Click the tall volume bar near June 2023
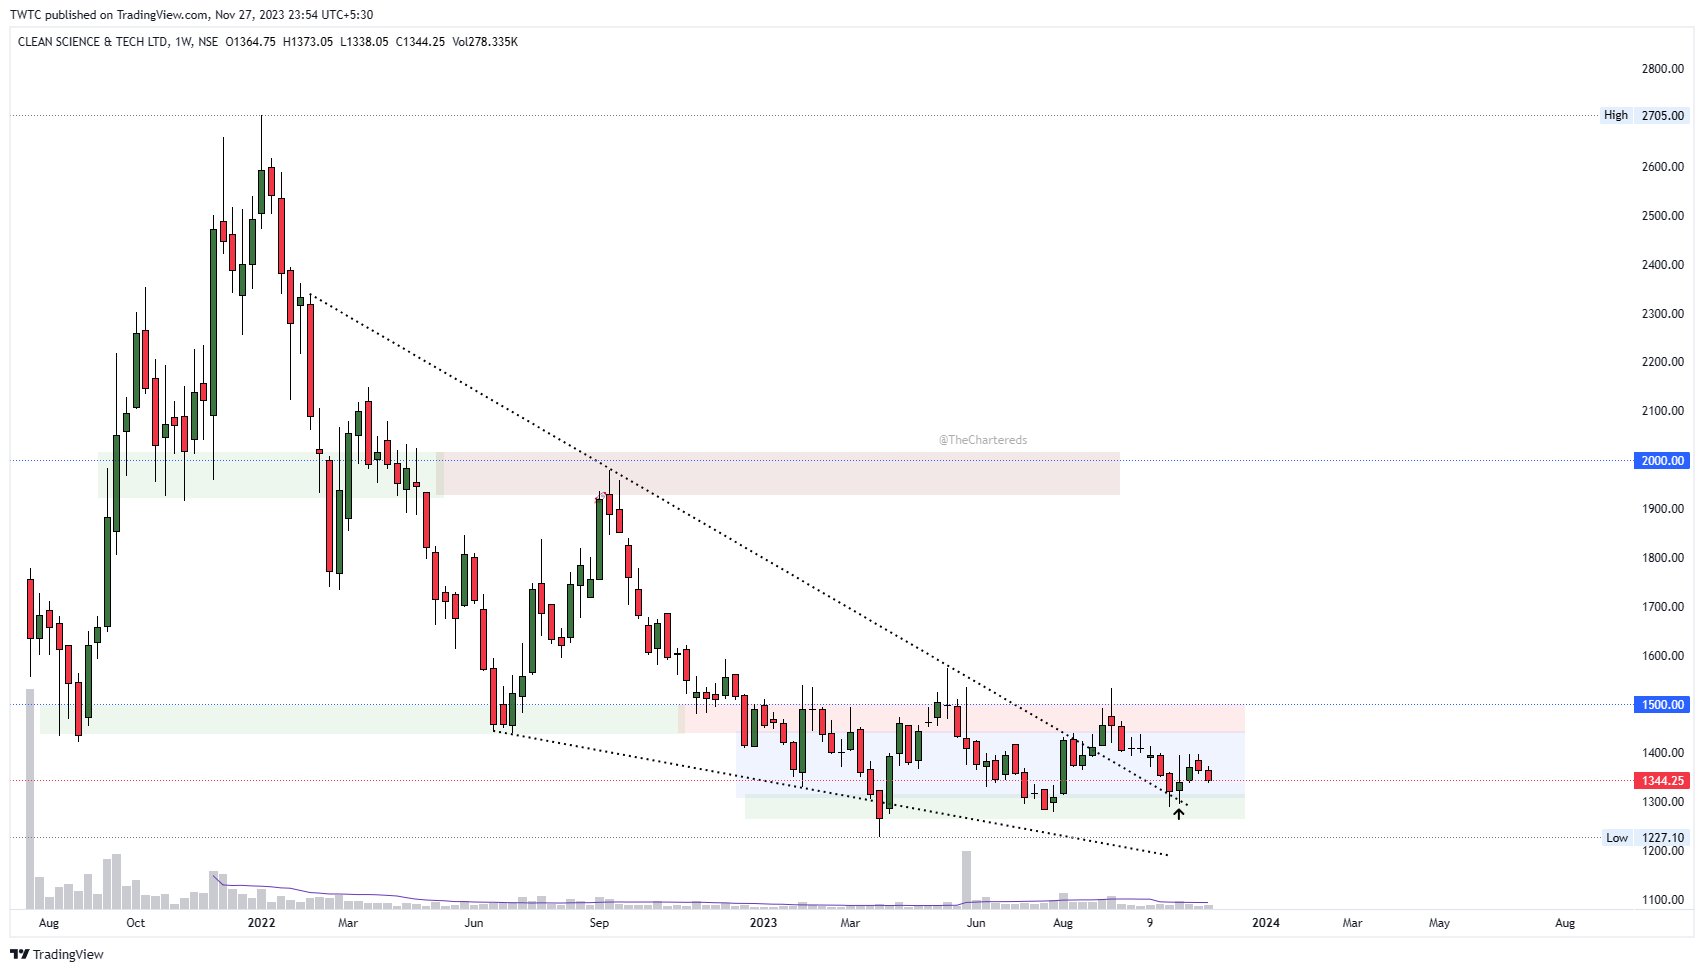The height and width of the screenshot is (972, 1704). [x=966, y=879]
